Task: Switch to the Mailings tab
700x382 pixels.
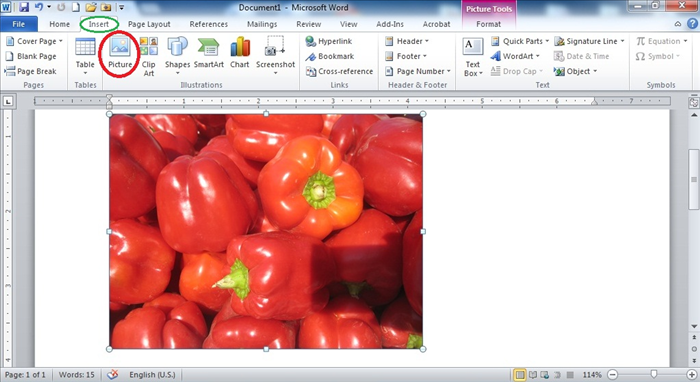Action: (262, 24)
